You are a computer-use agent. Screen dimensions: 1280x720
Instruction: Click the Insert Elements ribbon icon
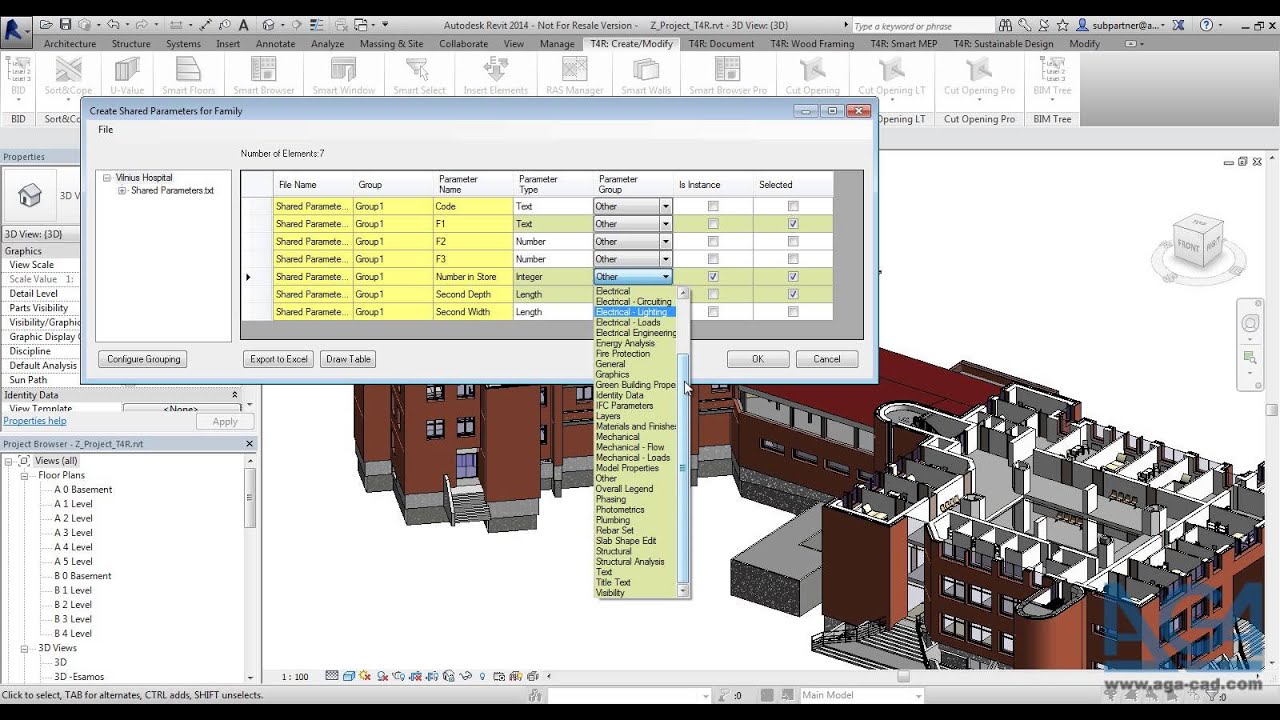pyautogui.click(x=495, y=69)
